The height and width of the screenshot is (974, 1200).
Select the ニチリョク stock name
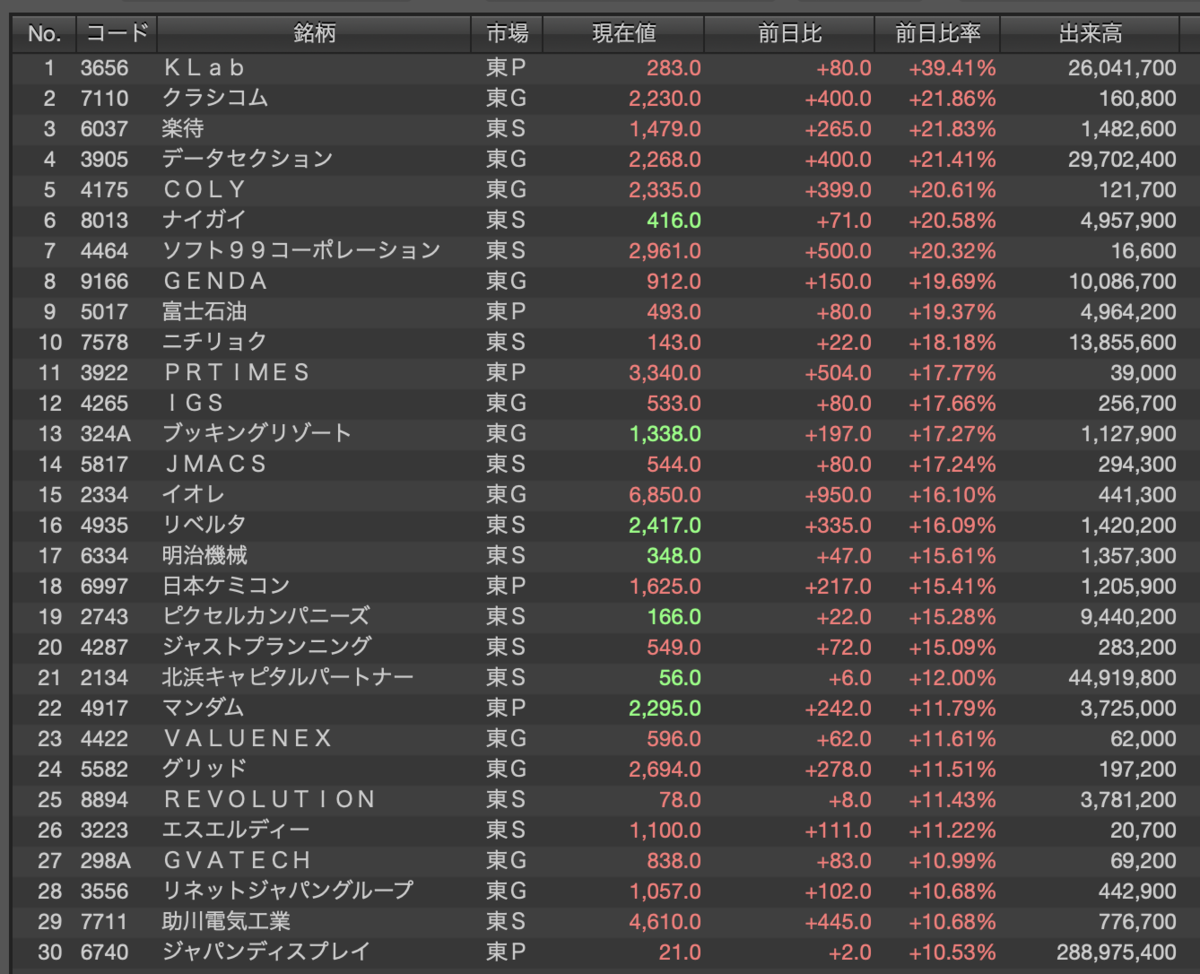point(215,342)
